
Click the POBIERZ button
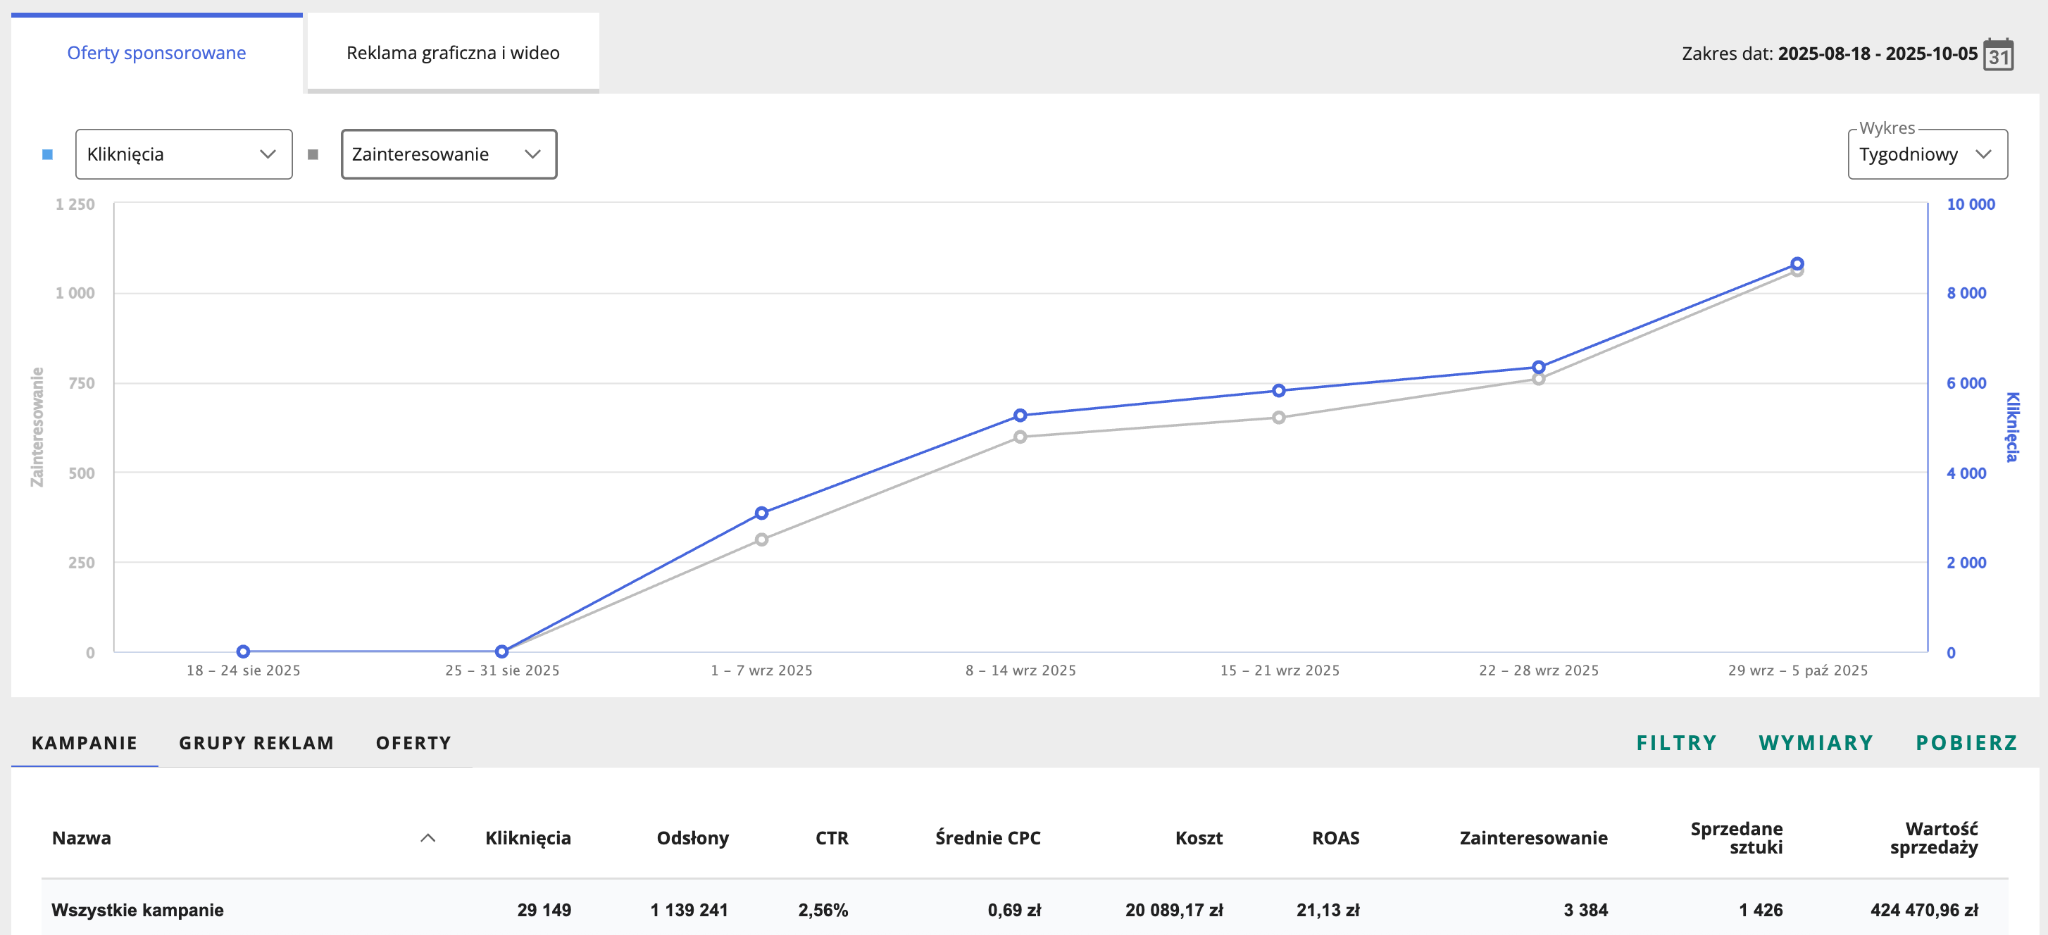pos(1966,743)
